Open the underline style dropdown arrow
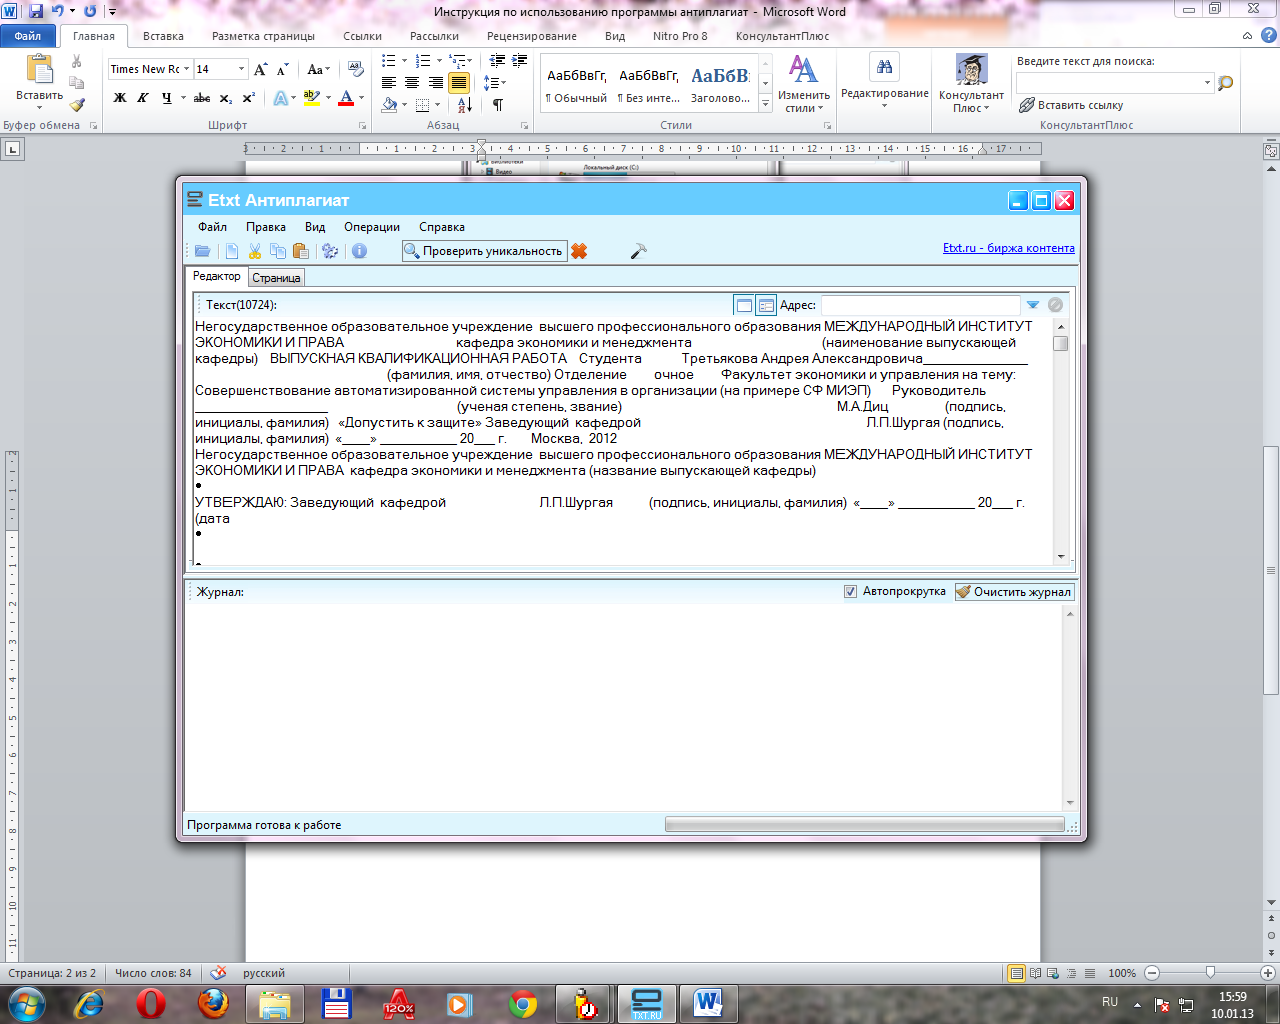 point(183,98)
